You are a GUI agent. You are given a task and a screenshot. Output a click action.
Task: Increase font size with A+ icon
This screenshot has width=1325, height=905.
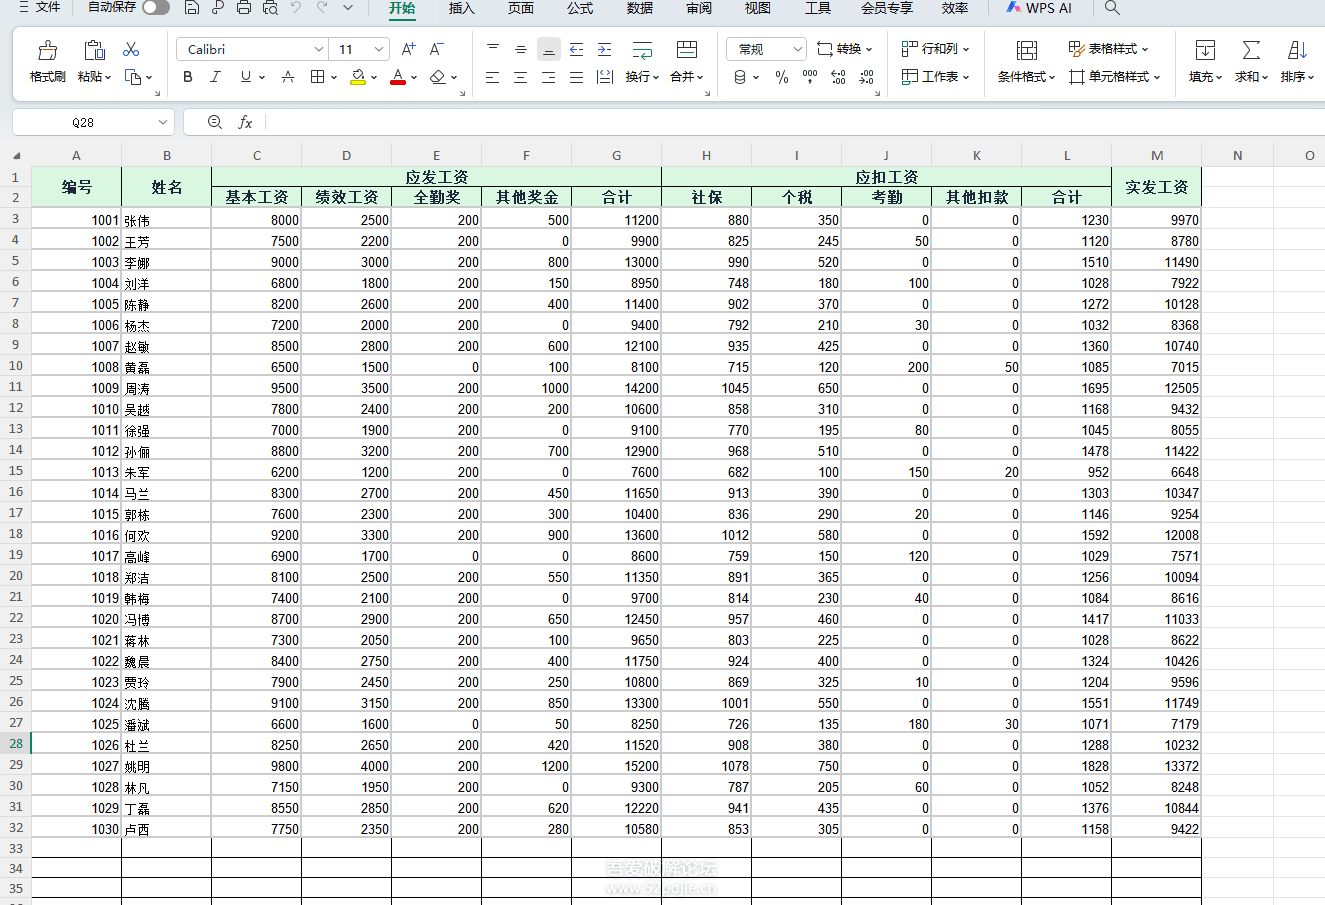pyautogui.click(x=408, y=49)
